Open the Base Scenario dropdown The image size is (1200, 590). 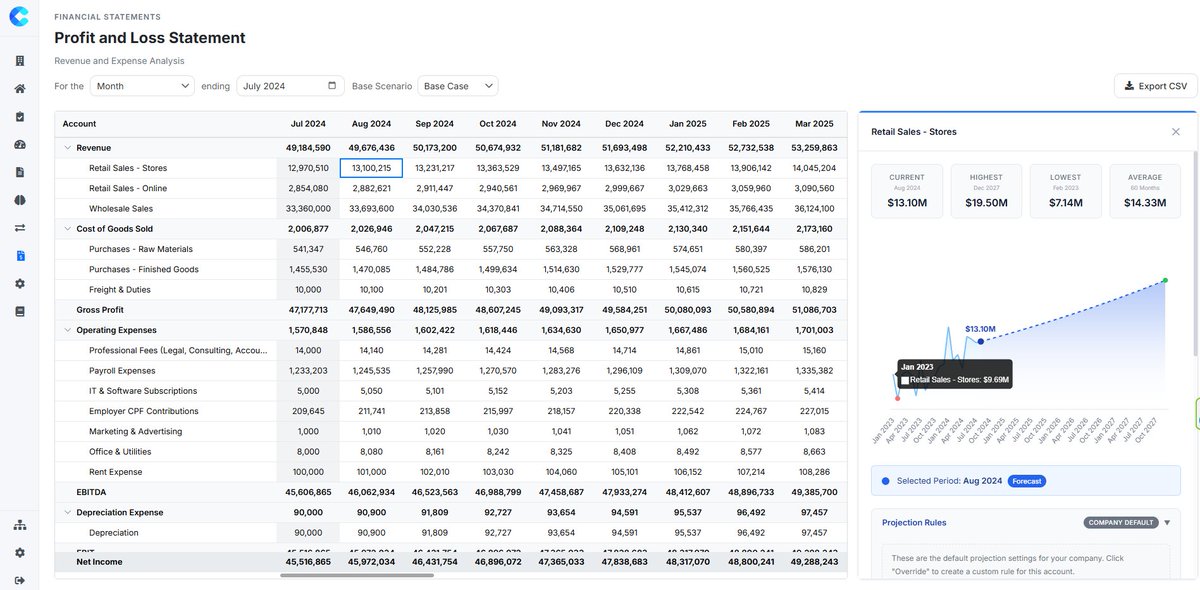click(x=457, y=86)
